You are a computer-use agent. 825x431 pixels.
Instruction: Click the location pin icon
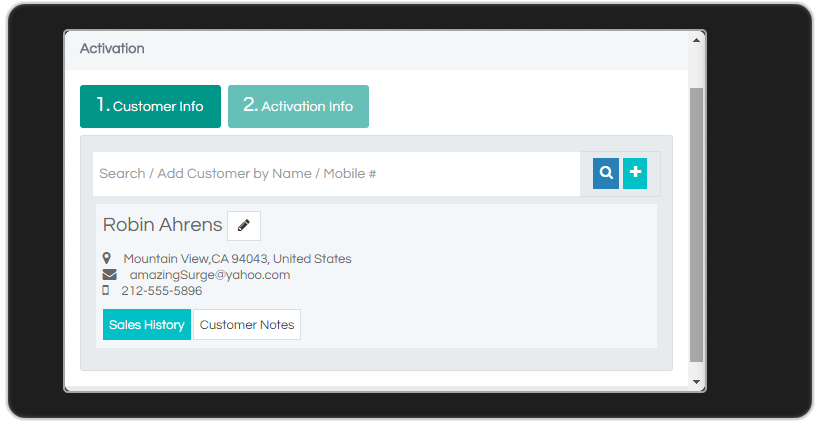[107, 258]
